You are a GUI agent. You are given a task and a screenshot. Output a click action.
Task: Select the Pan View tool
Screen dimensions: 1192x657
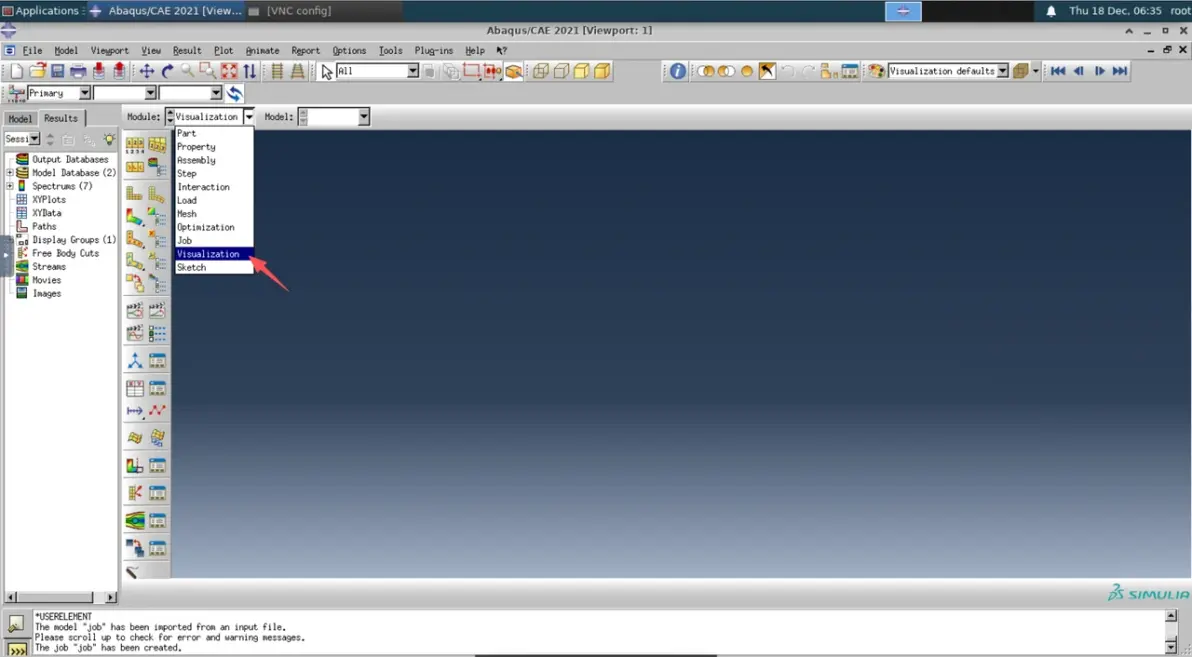pyautogui.click(x=147, y=71)
